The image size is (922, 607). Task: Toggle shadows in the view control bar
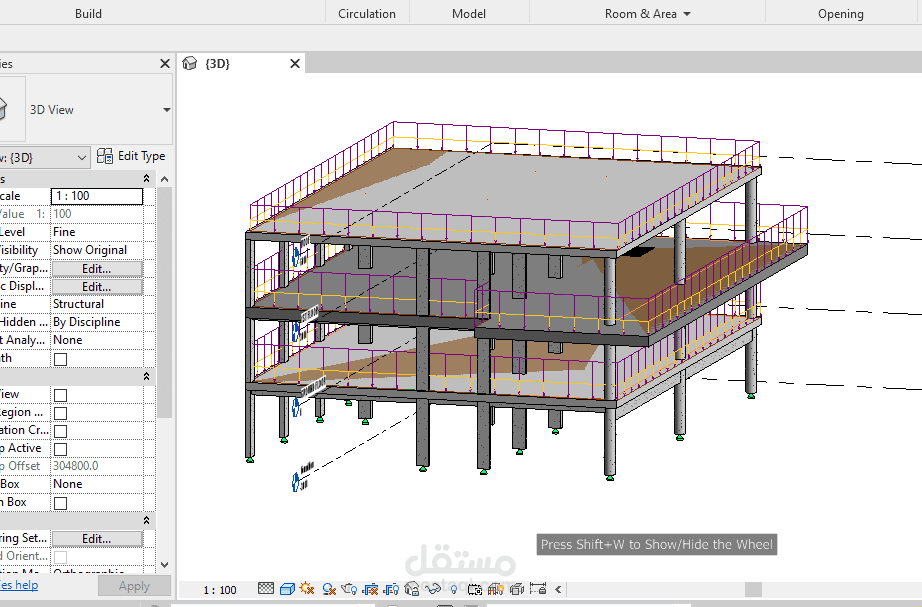click(x=327, y=589)
